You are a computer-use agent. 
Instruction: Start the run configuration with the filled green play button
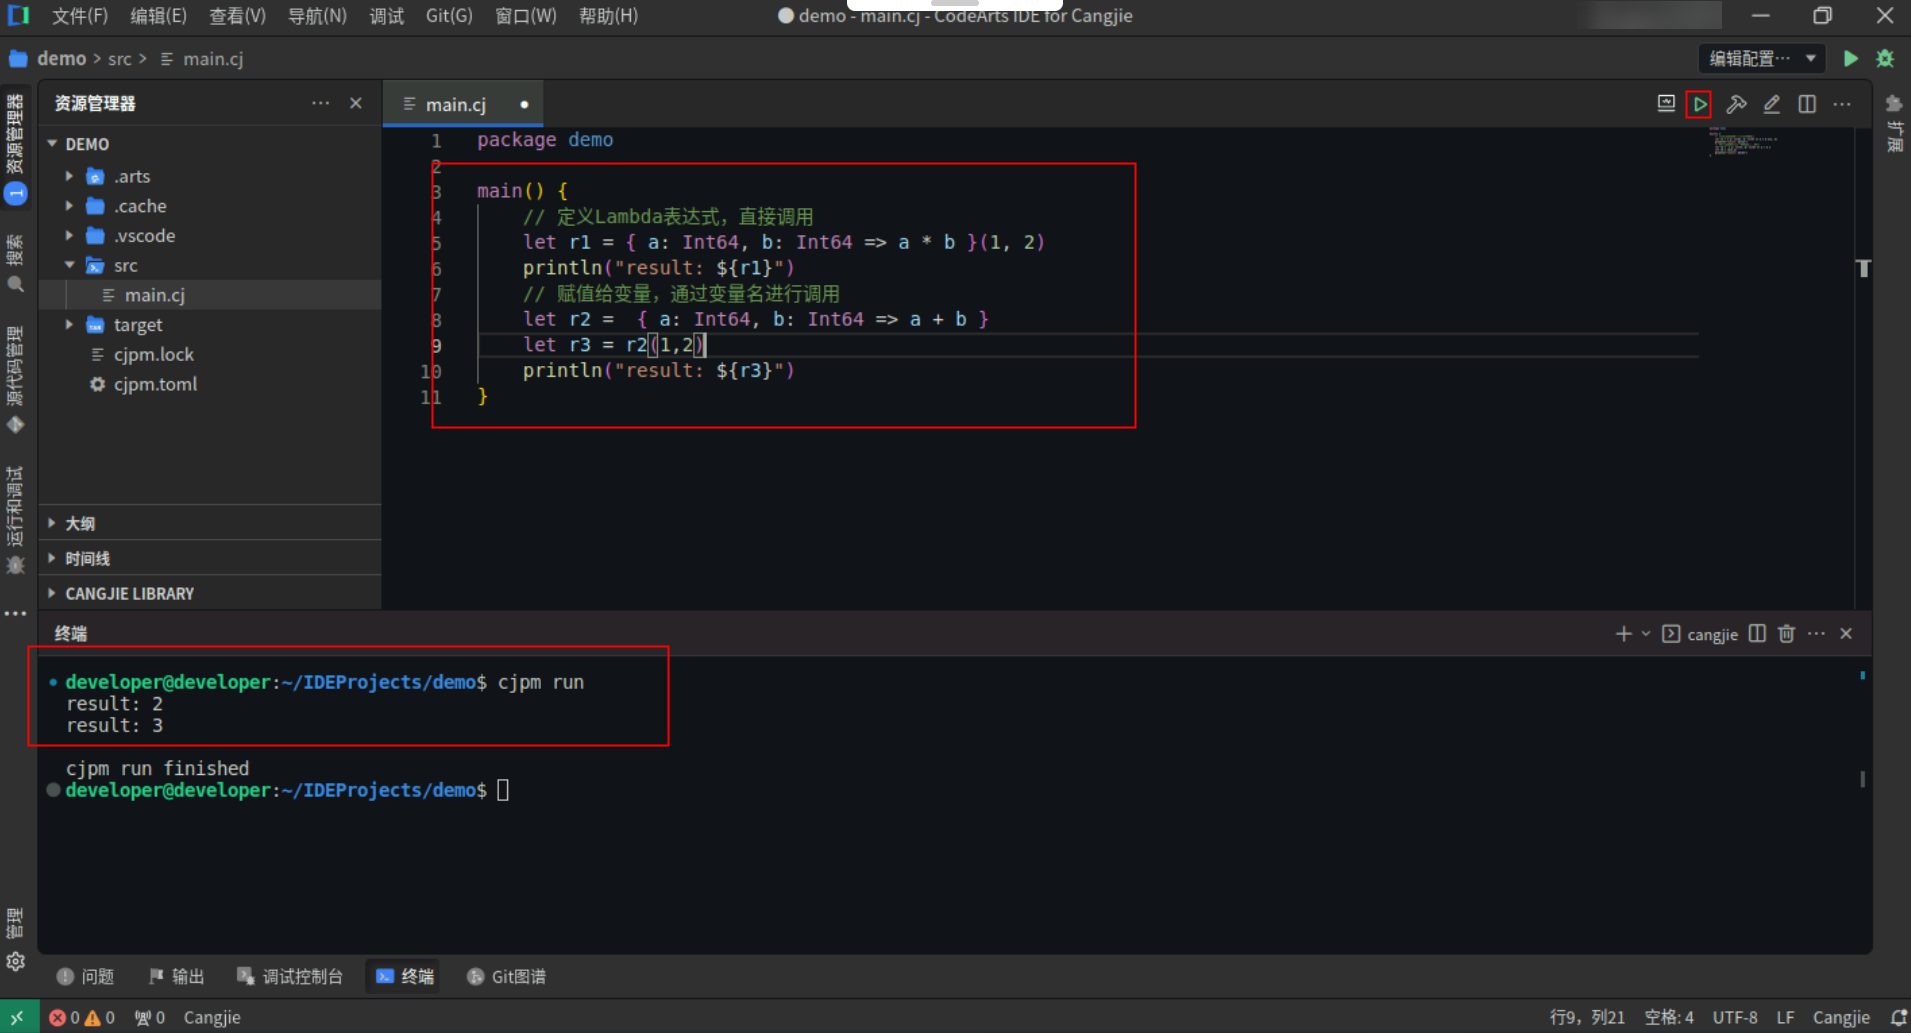pos(1851,59)
